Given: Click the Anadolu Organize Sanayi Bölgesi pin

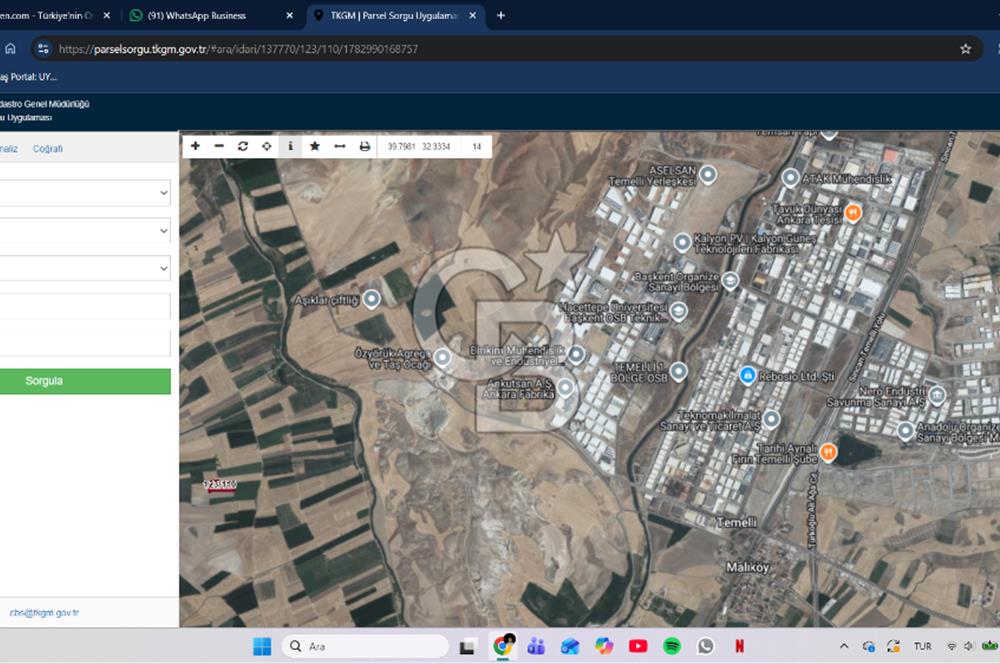Looking at the screenshot, I should coord(906,431).
